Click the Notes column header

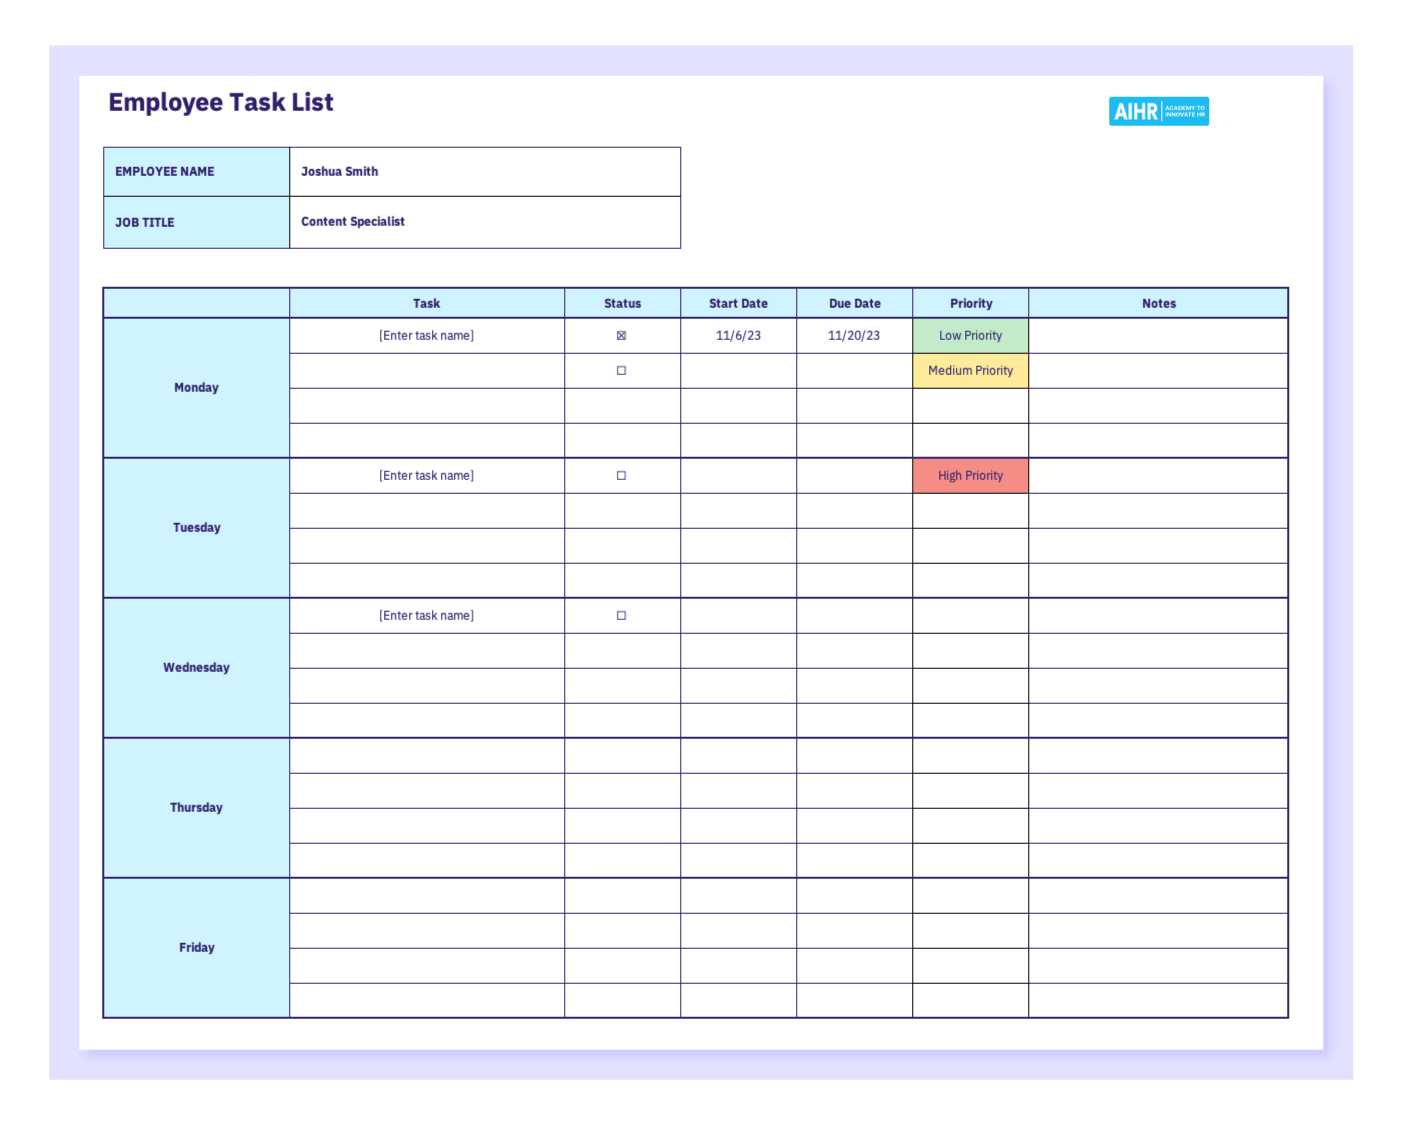[x=1158, y=304]
